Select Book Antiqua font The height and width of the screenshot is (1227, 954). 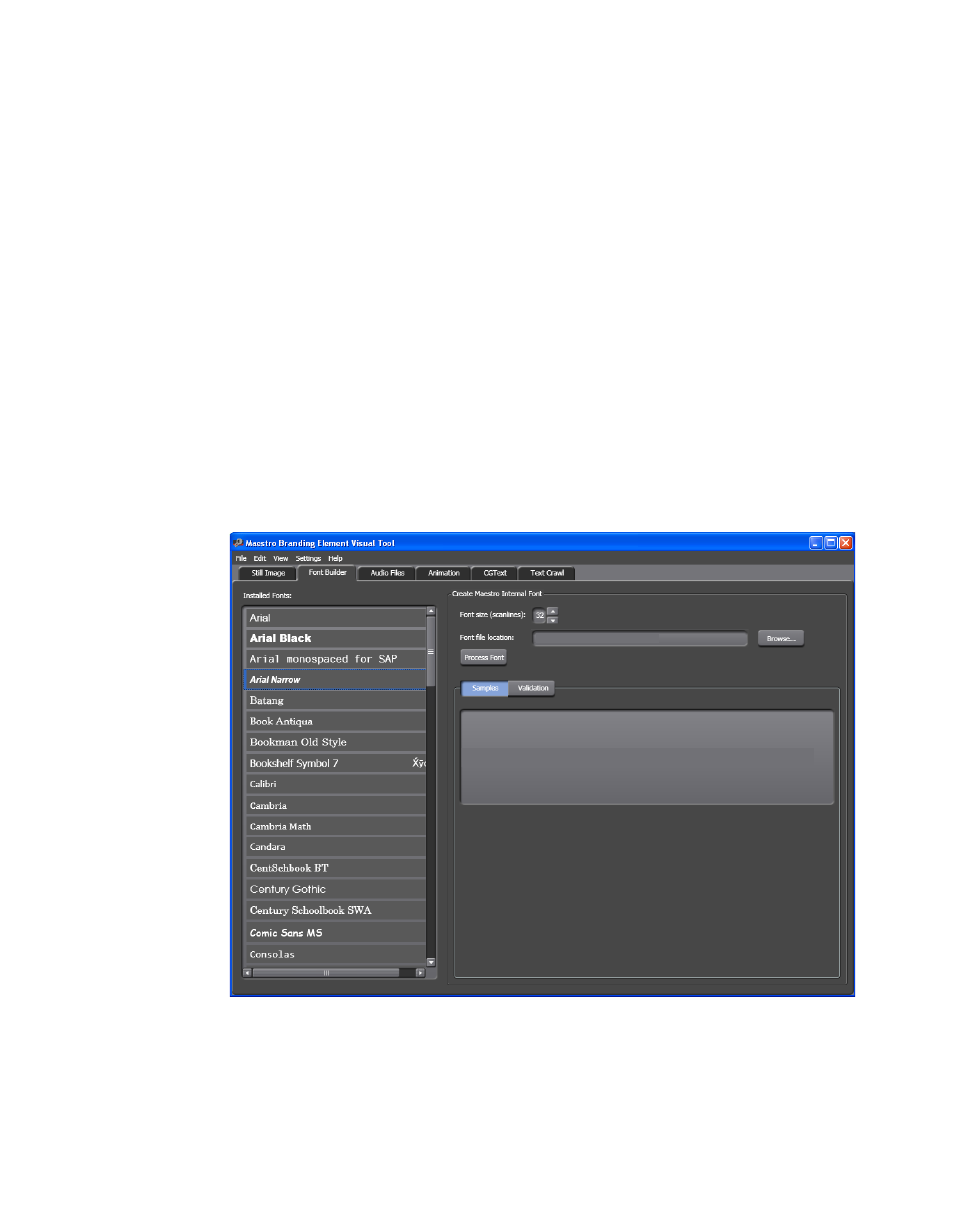pos(335,722)
